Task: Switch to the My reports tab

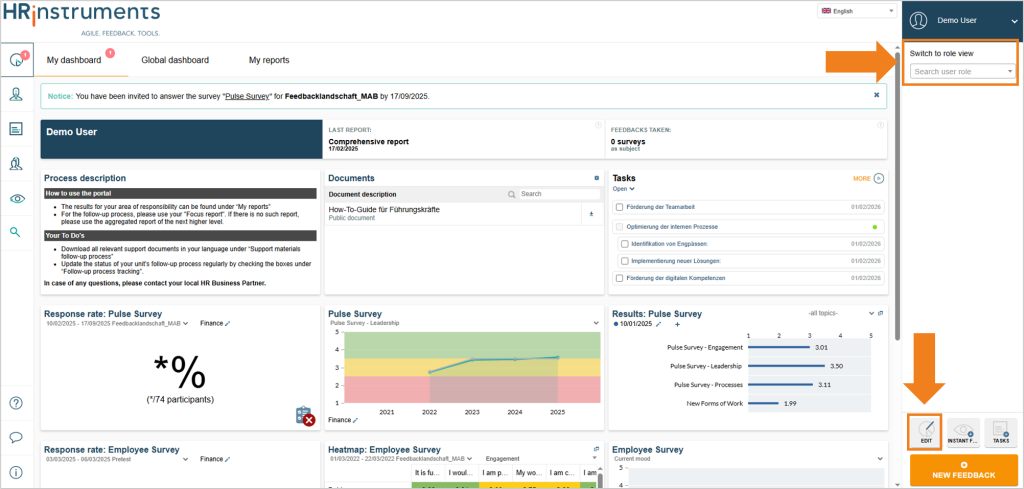Action: point(269,60)
